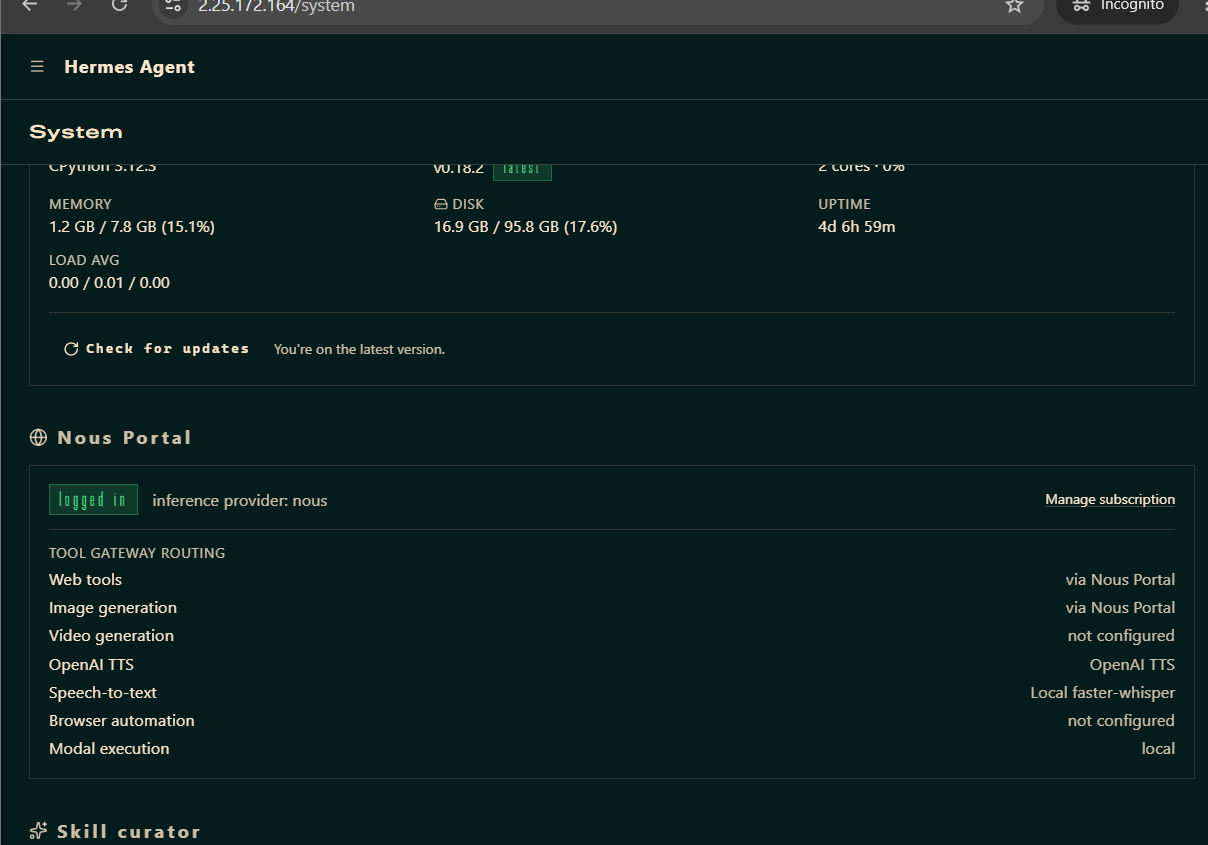This screenshot has height=845, width=1208.
Task: Click the LOAD AVG label
Action: coord(84,260)
